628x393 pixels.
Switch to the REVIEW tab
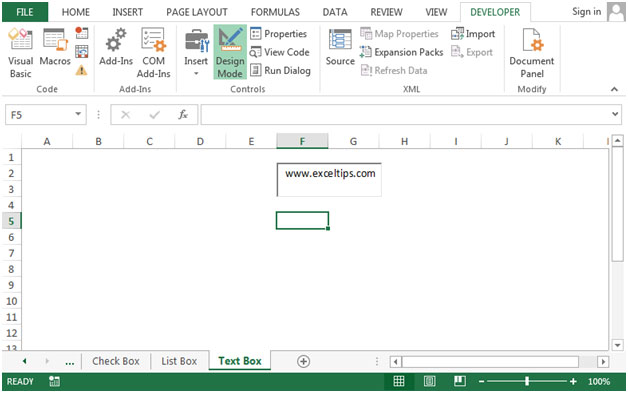(386, 12)
